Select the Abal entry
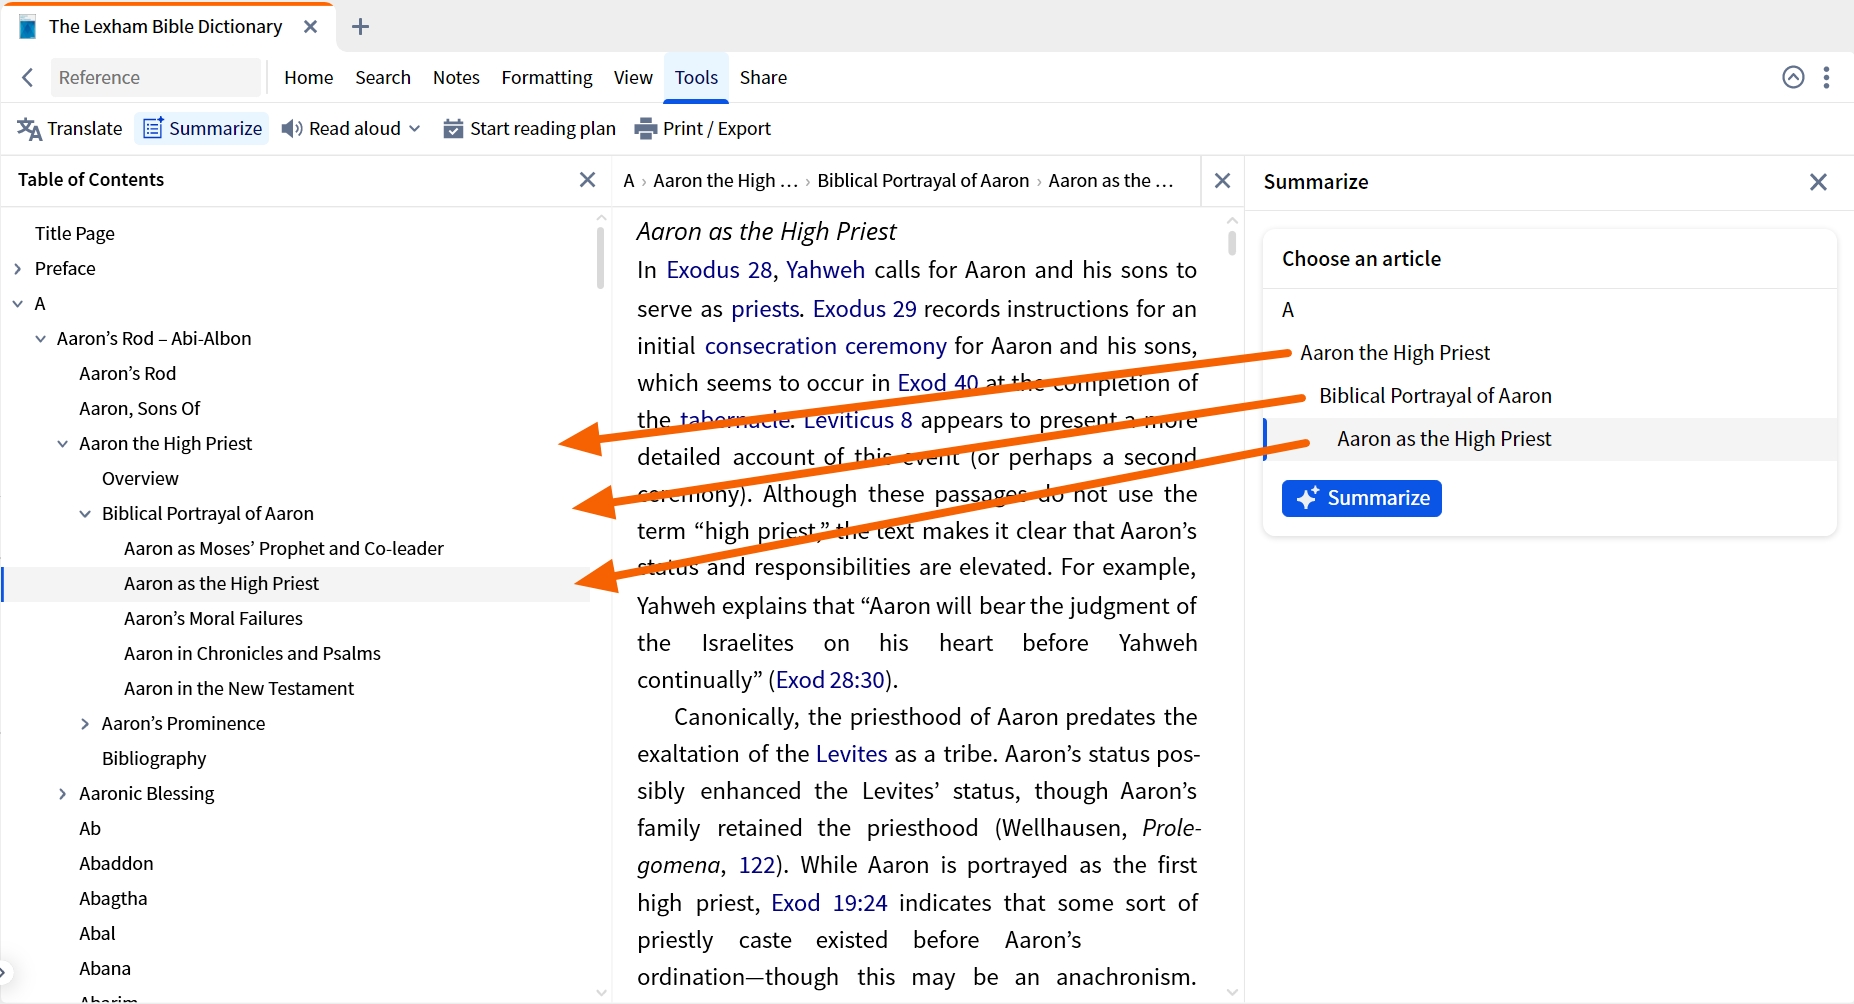 [97, 933]
